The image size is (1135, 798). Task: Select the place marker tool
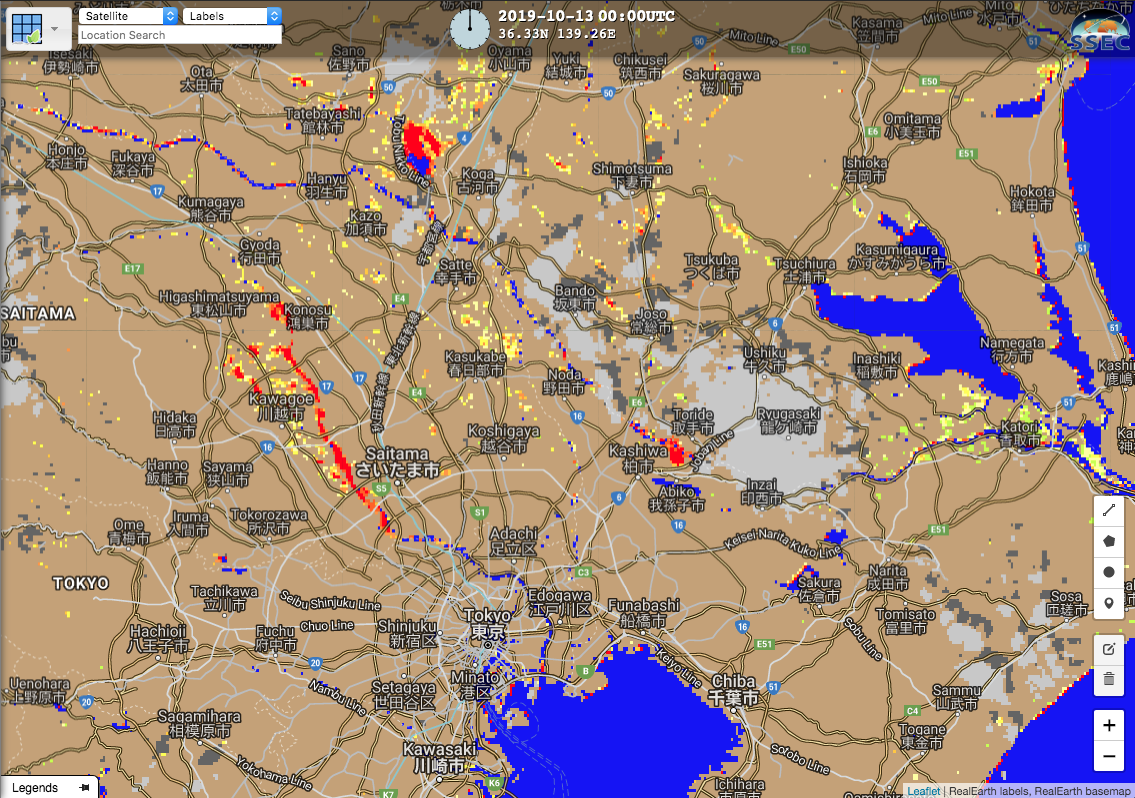(1108, 603)
